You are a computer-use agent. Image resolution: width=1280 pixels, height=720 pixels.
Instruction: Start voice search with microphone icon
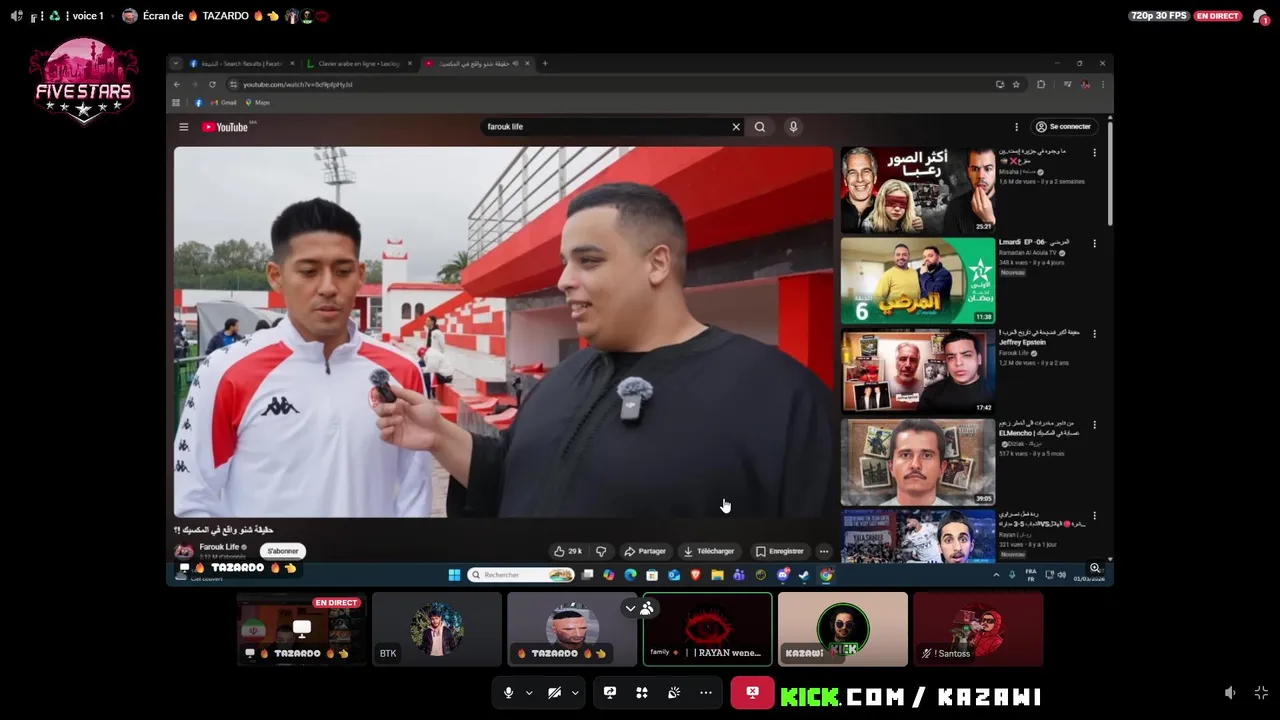click(793, 127)
